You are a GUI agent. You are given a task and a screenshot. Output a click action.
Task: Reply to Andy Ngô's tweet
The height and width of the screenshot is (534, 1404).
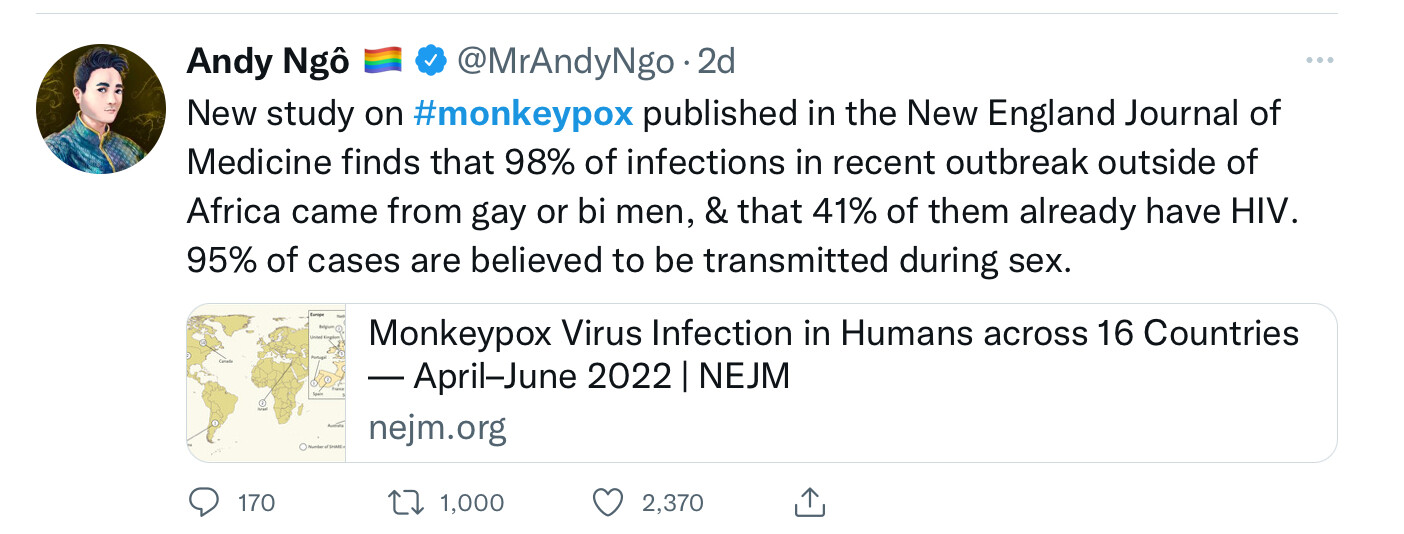pos(203,502)
